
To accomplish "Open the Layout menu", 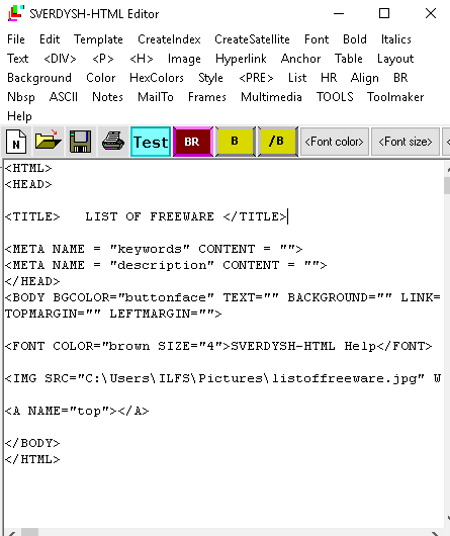I will tap(396, 58).
